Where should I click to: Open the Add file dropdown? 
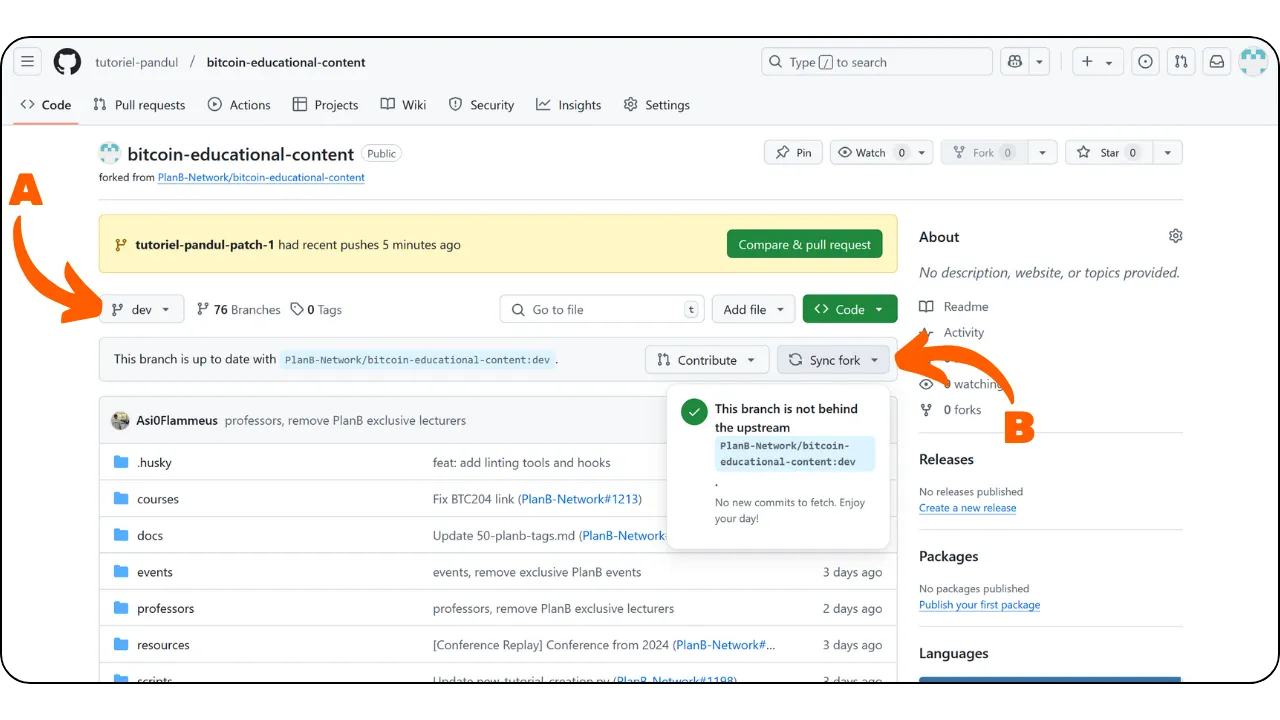754,310
